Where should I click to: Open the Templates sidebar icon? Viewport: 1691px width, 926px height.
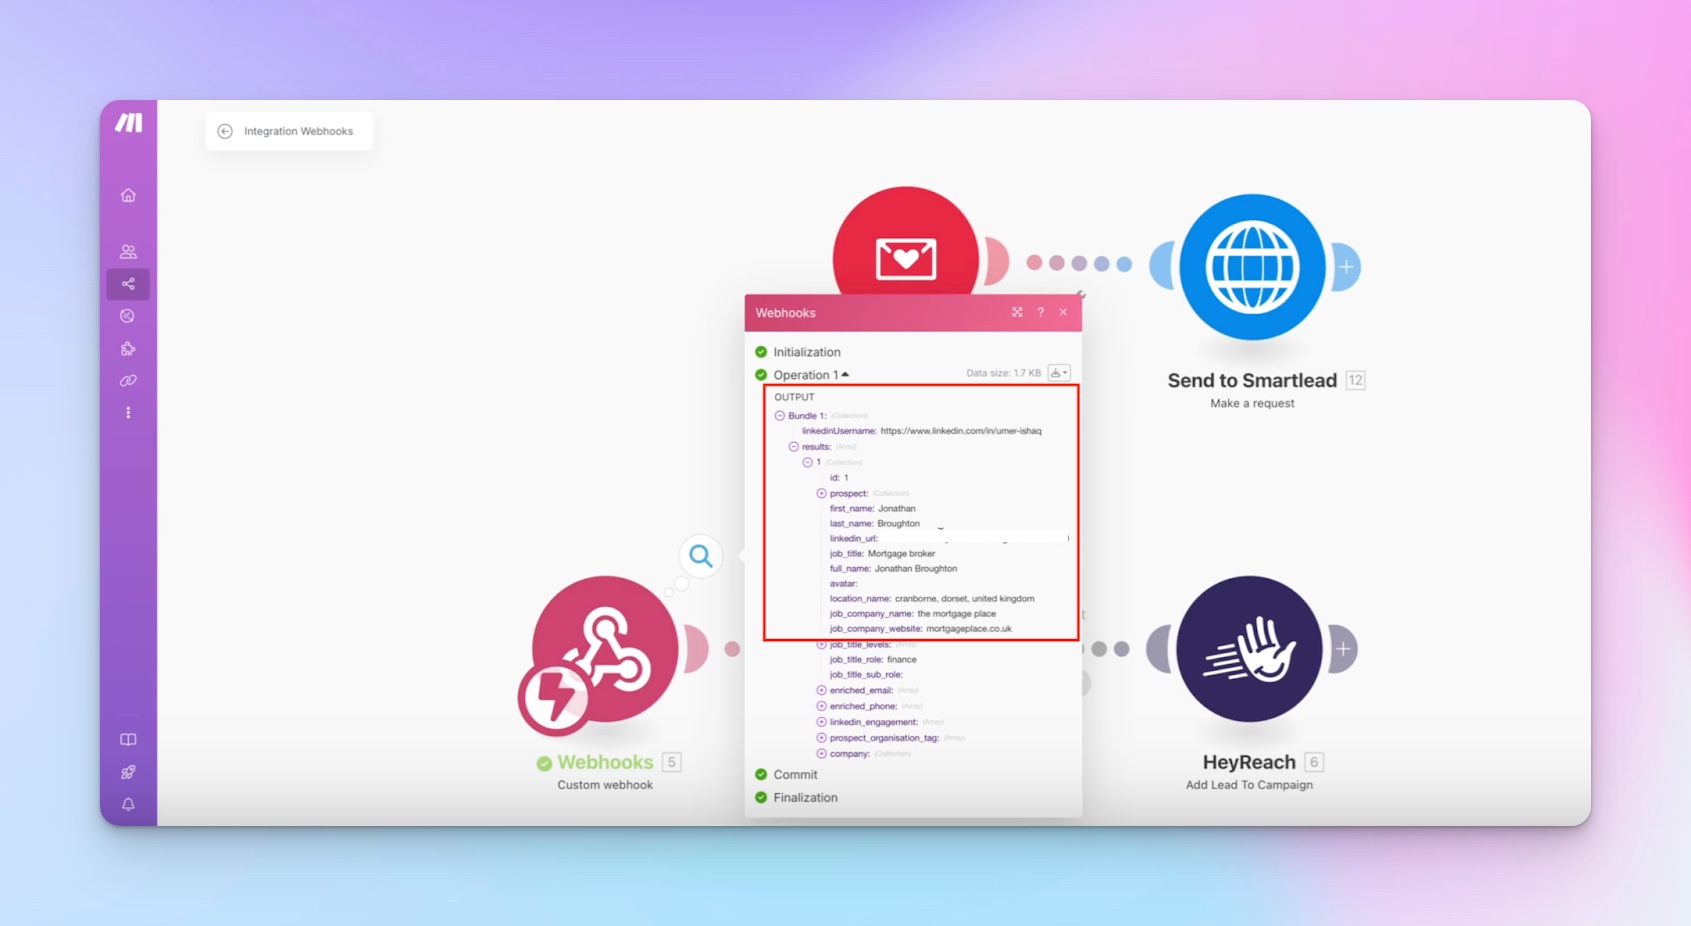(128, 316)
